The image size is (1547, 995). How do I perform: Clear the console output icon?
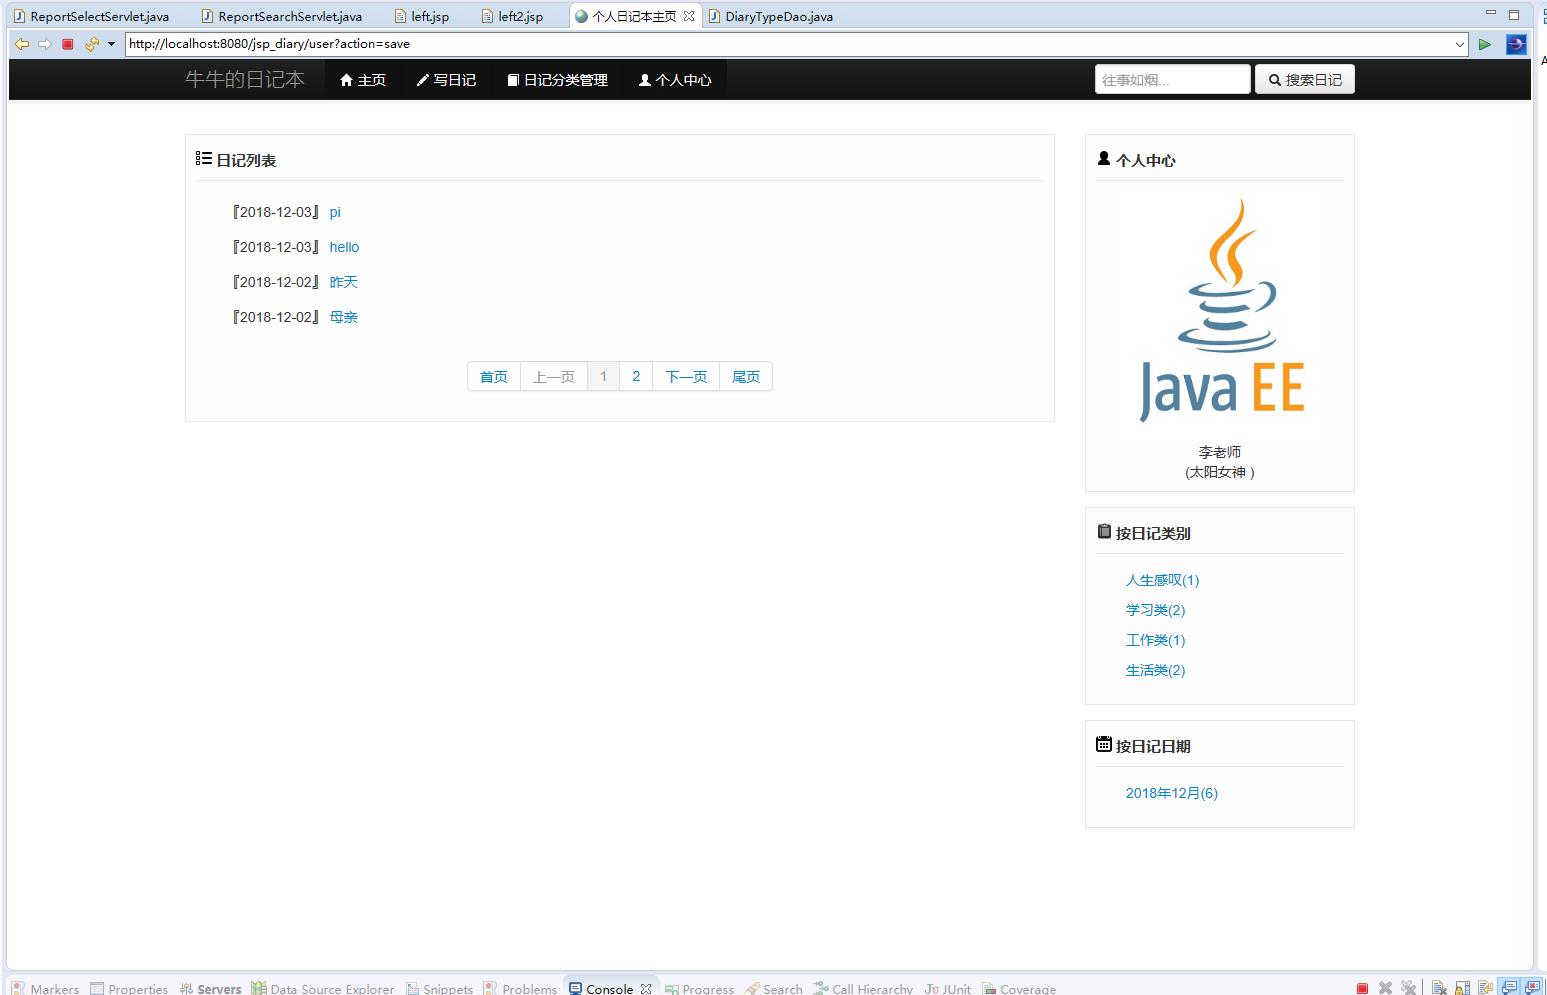pyautogui.click(x=1439, y=988)
